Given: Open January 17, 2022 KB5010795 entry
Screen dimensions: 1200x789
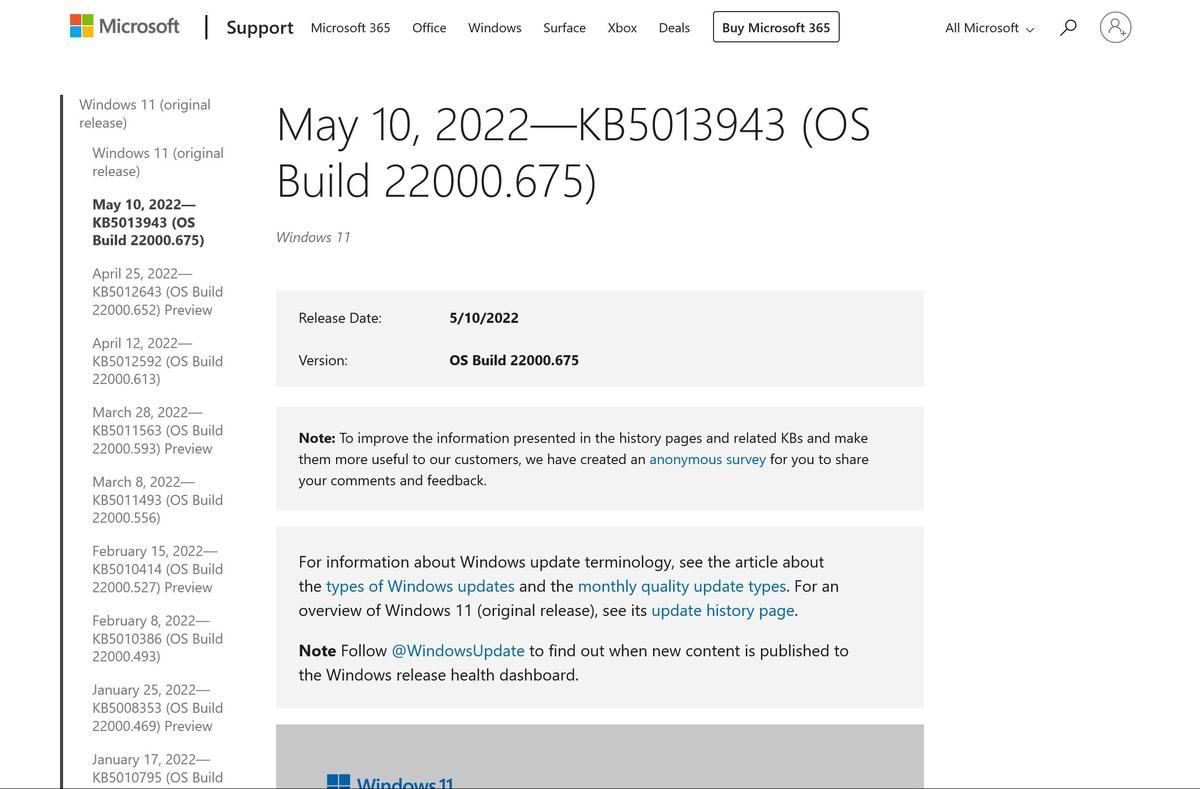Looking at the screenshot, I should pyautogui.click(x=158, y=768).
